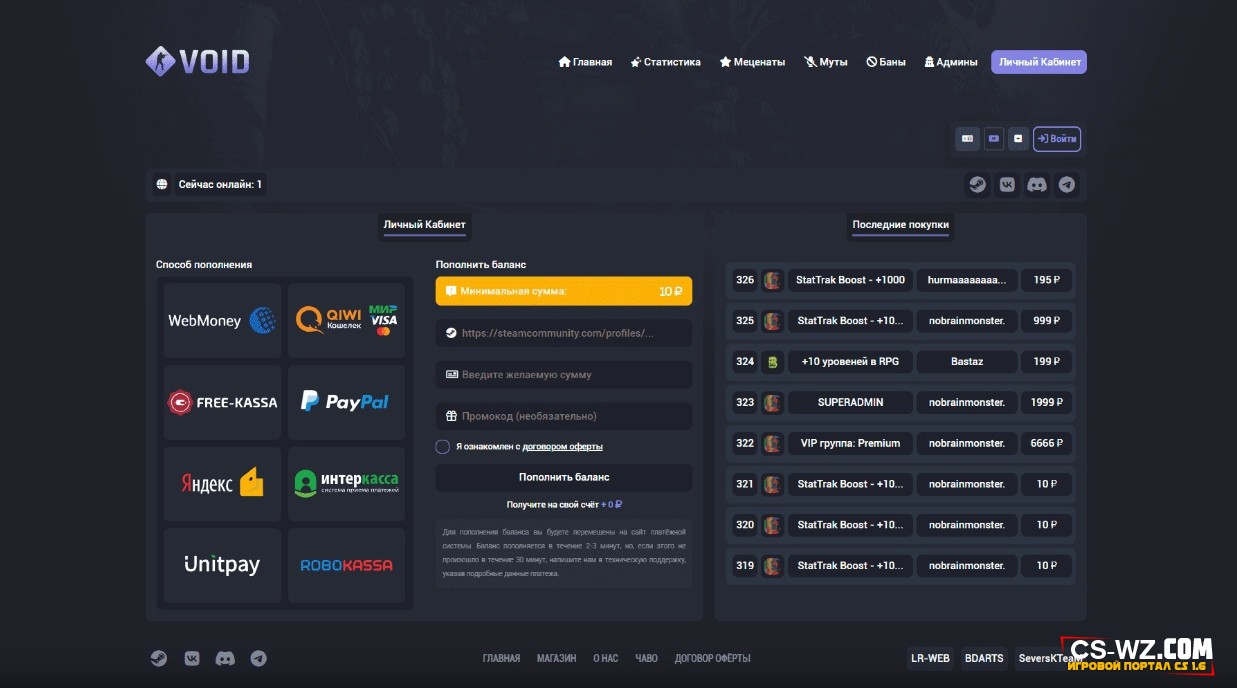Click the avatar icon in purchase row 326
Viewport: 1237px width, 688px height.
[772, 280]
